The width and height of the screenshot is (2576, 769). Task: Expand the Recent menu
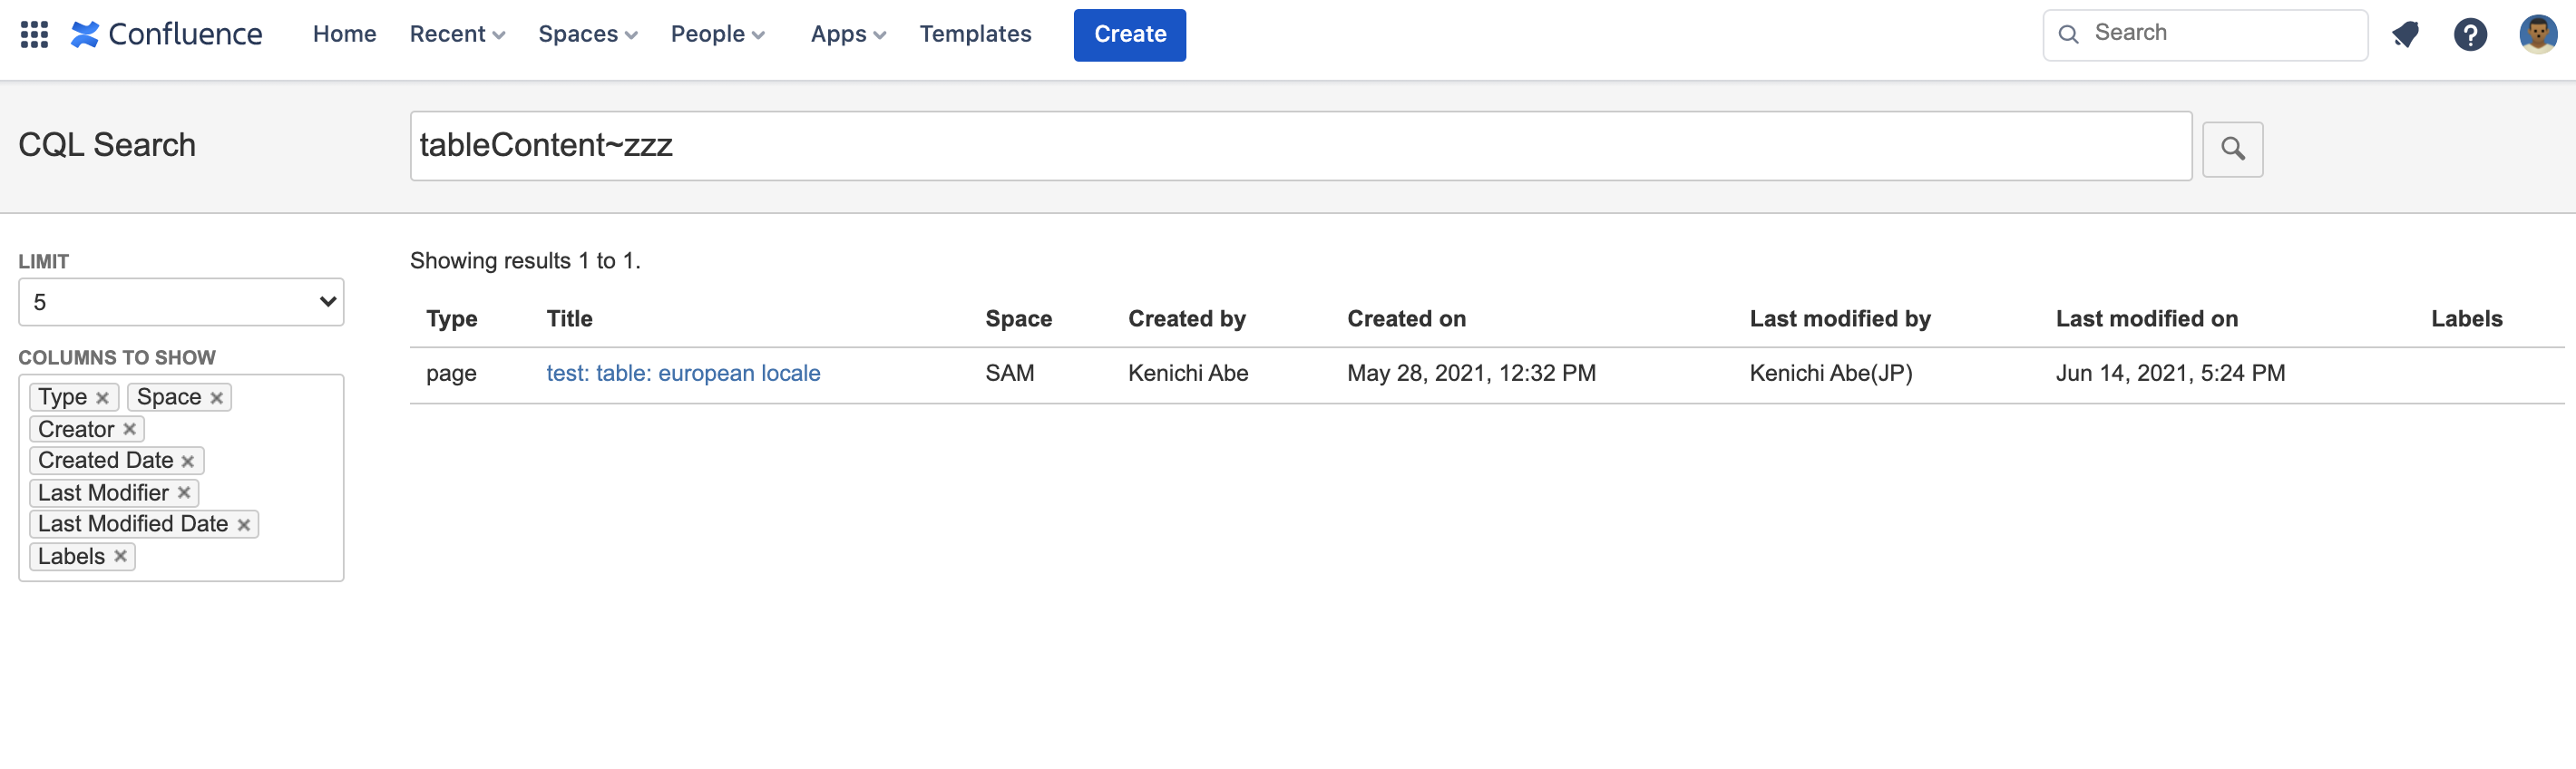[x=457, y=35]
